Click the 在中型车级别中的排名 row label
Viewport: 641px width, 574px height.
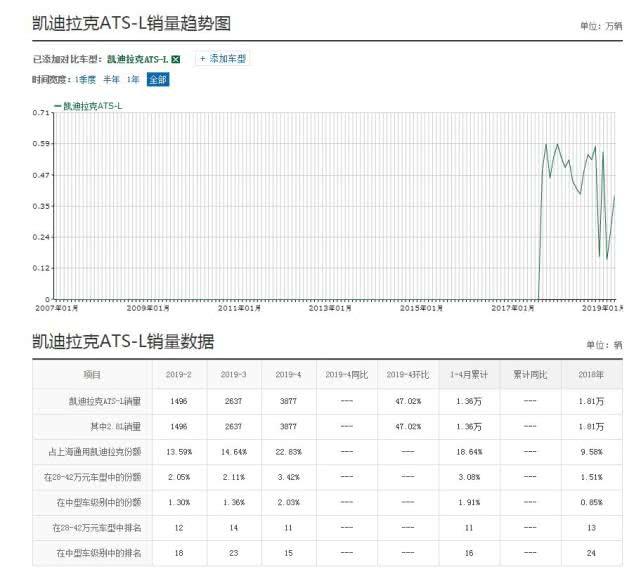[99, 553]
